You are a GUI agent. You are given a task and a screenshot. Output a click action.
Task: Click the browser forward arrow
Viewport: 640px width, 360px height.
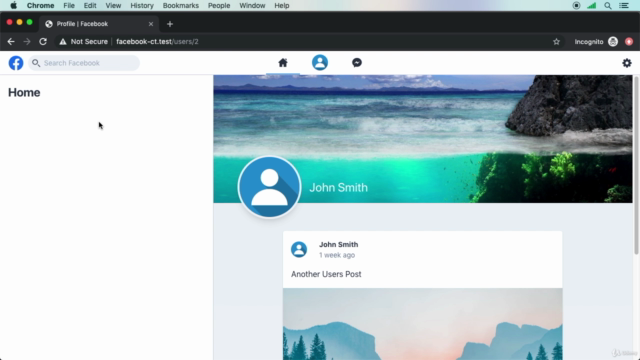27,42
